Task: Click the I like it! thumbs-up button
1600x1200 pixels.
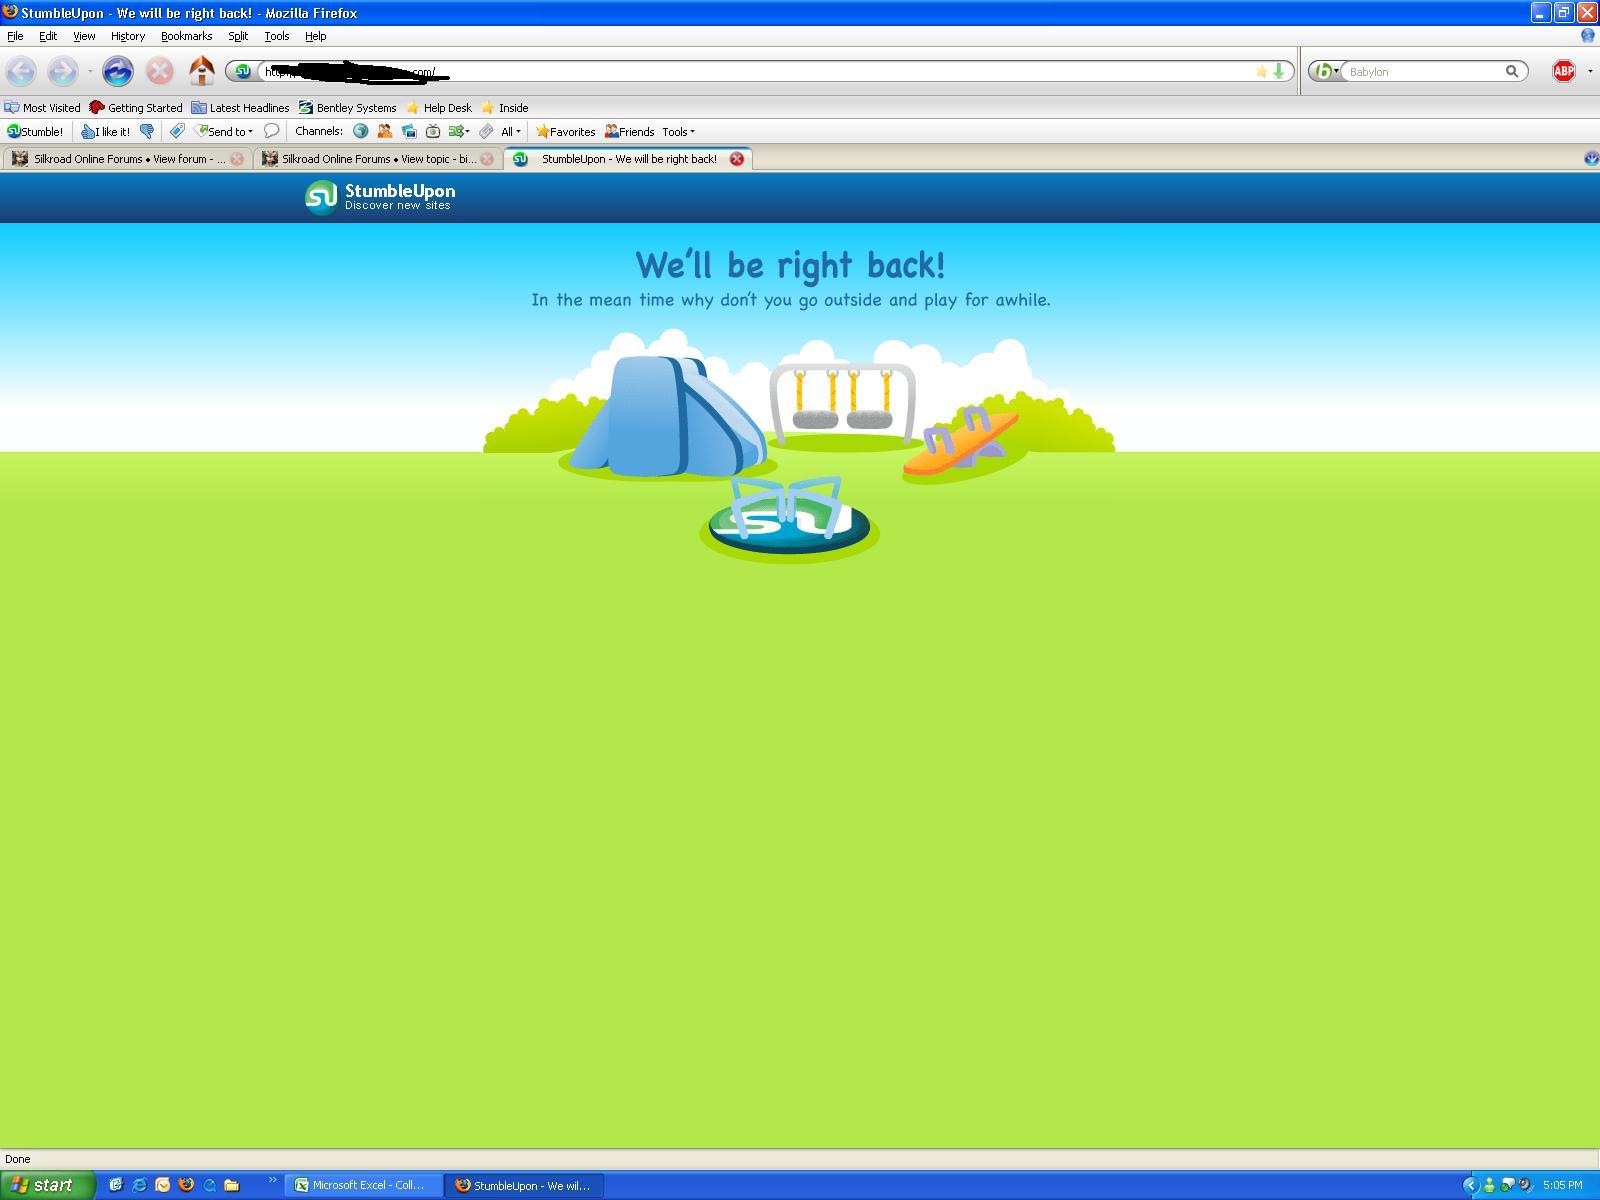Action: point(105,131)
